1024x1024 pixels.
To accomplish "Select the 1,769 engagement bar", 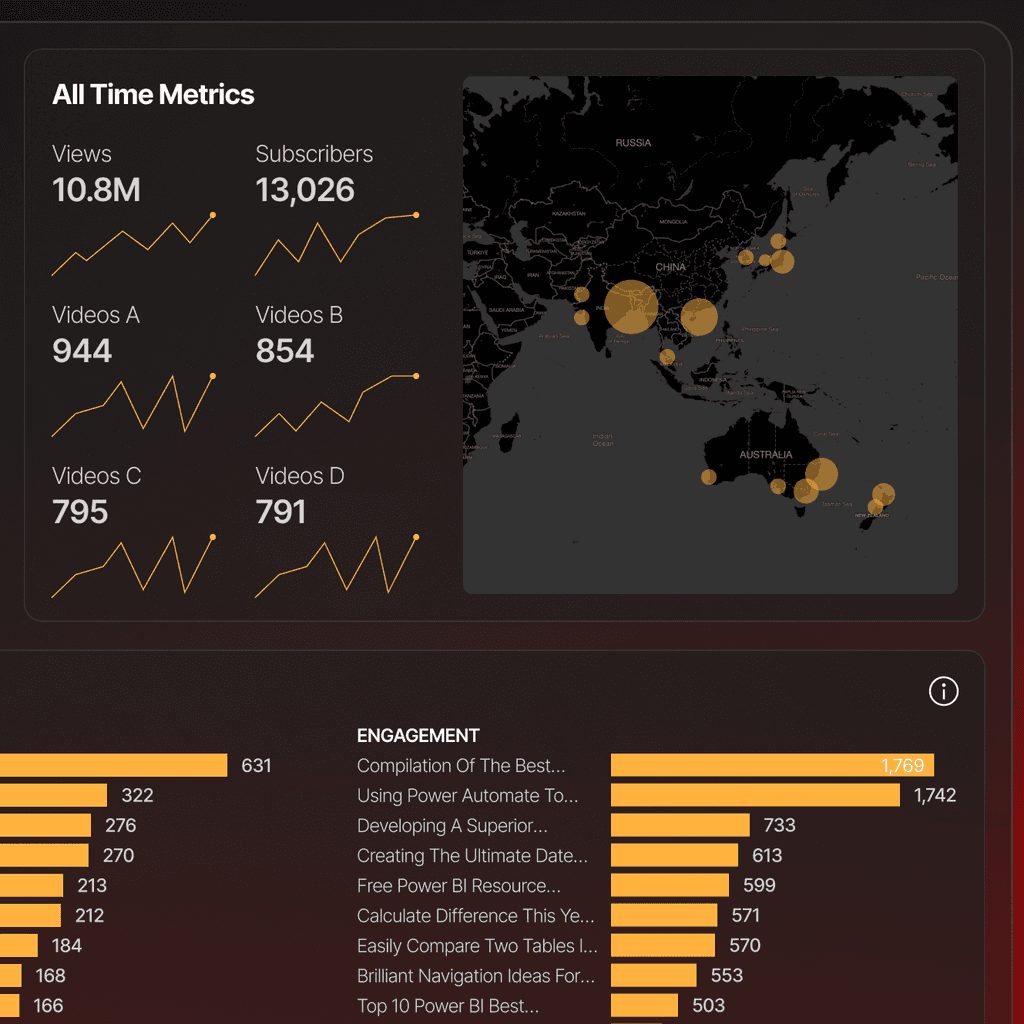I will pos(770,765).
